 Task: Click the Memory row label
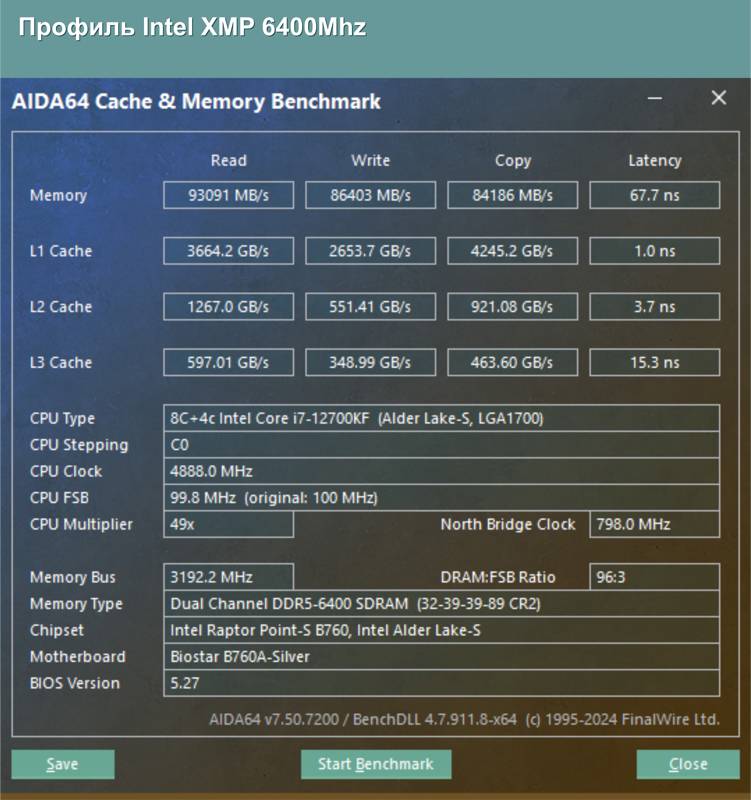click(x=58, y=195)
